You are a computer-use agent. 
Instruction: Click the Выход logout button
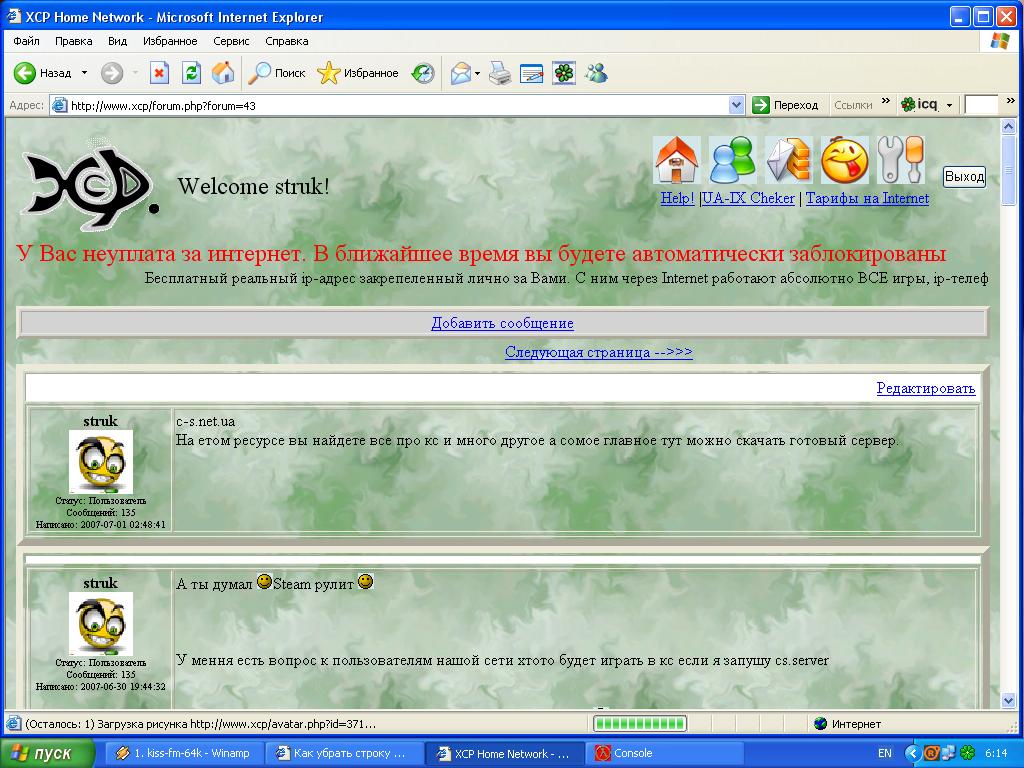[965, 176]
